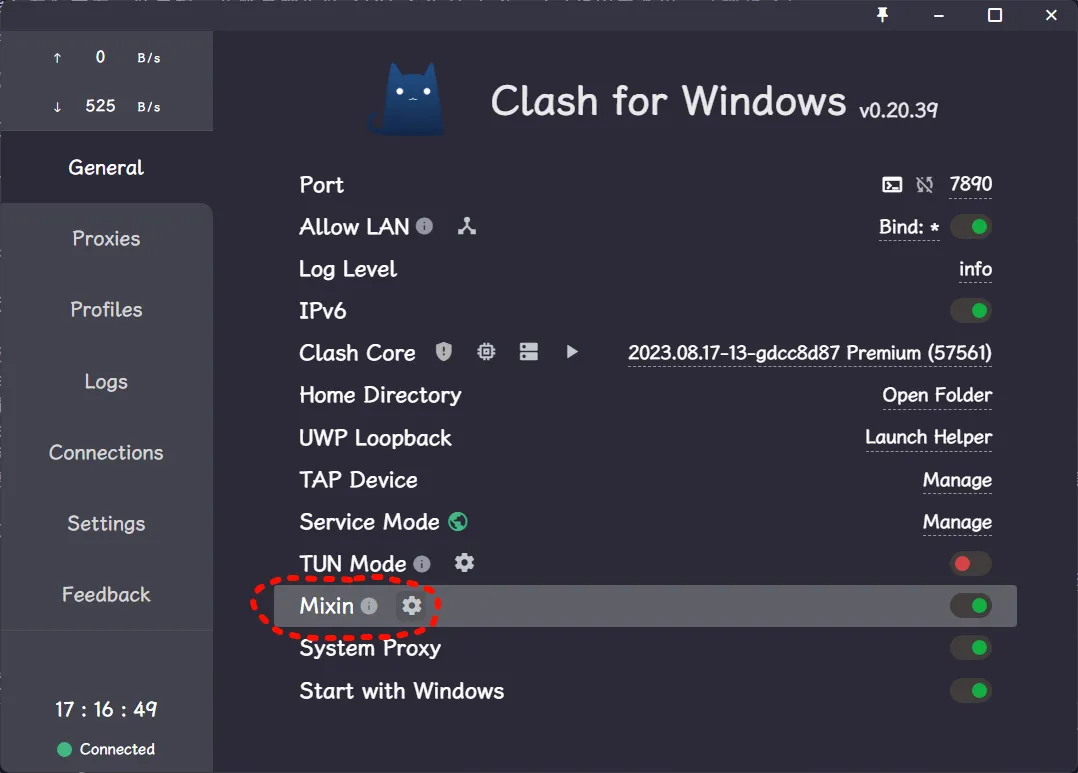Switch to the Proxies tab
Image resolution: width=1078 pixels, height=773 pixels.
click(x=106, y=239)
